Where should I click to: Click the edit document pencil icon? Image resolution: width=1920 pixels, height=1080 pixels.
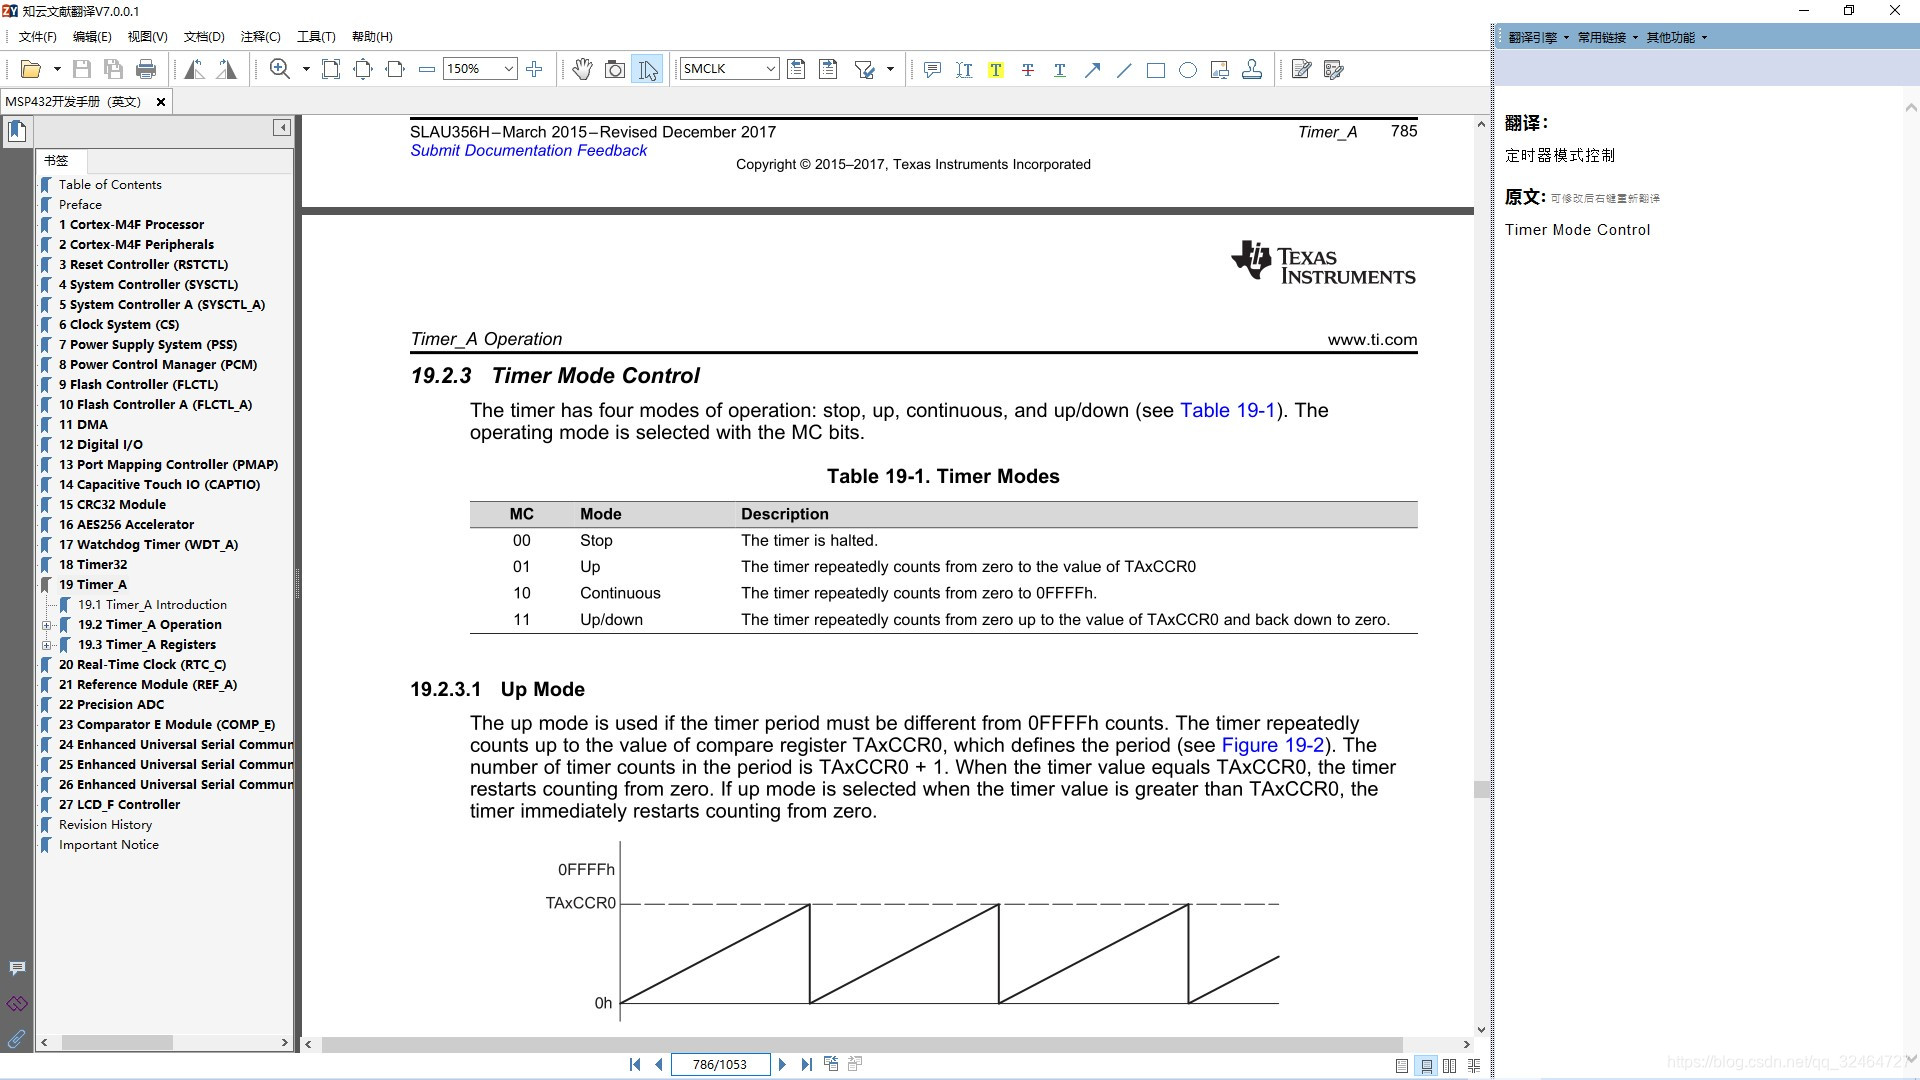point(1301,69)
